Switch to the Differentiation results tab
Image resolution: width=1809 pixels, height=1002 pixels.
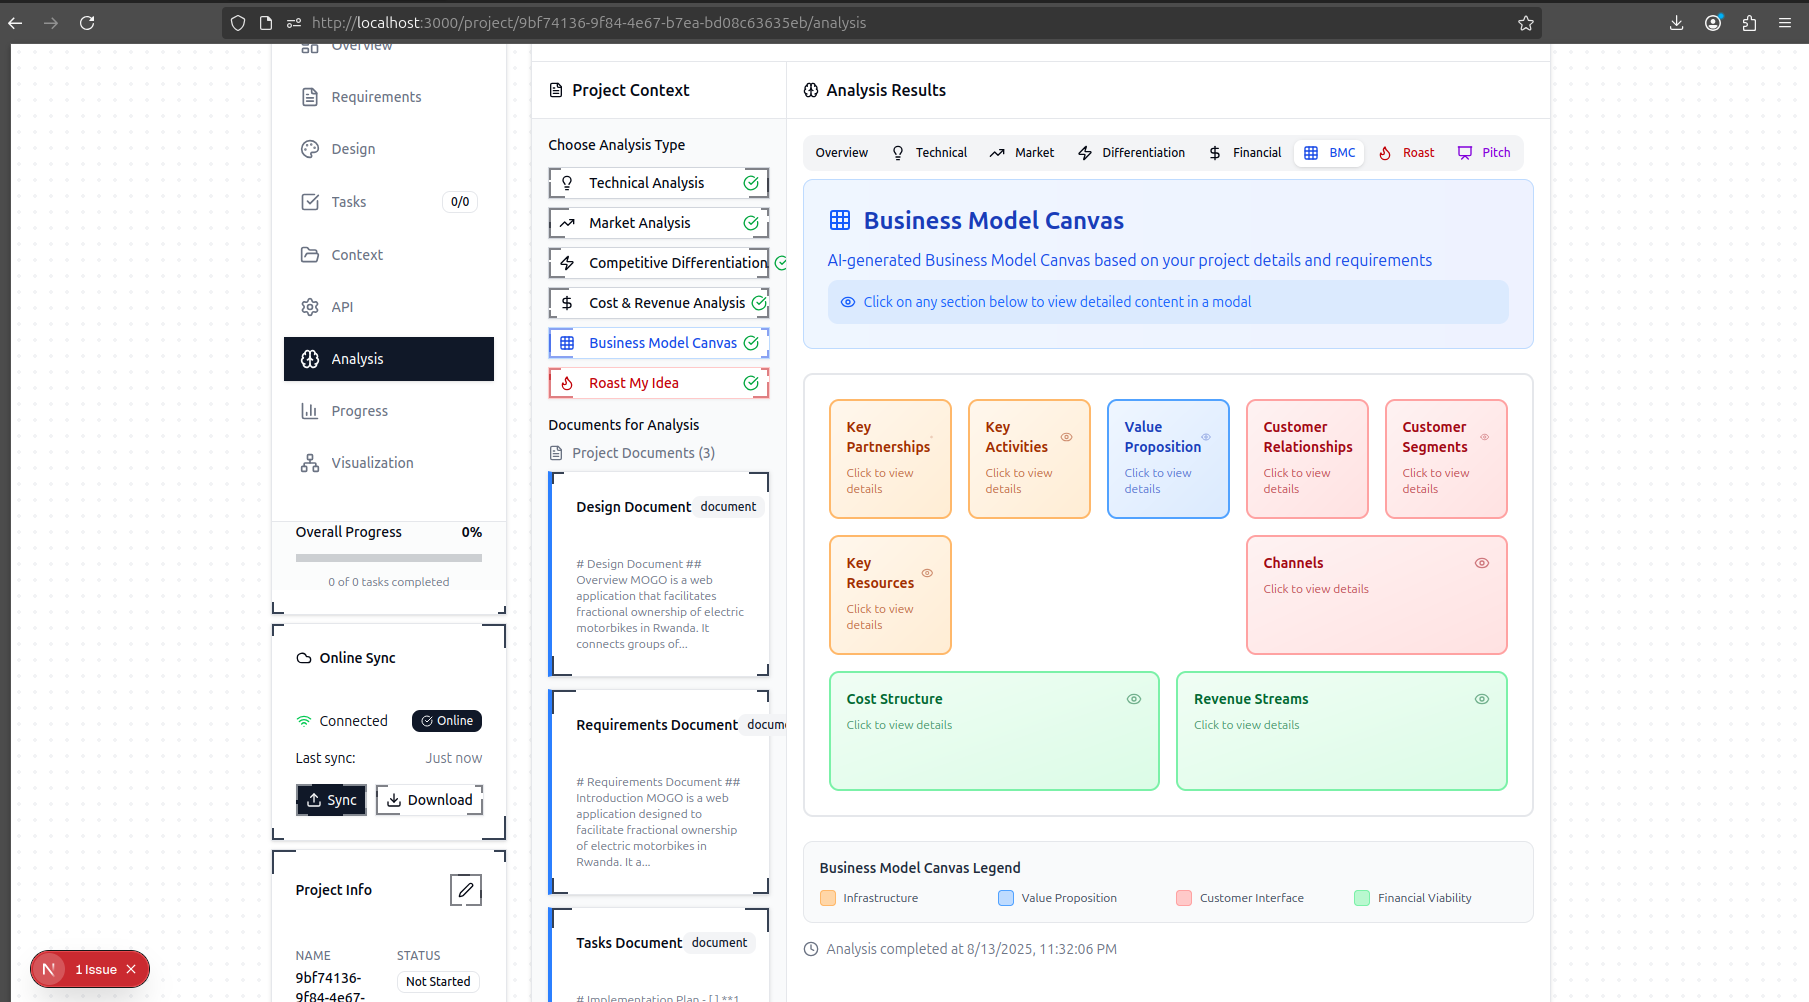click(x=1131, y=153)
